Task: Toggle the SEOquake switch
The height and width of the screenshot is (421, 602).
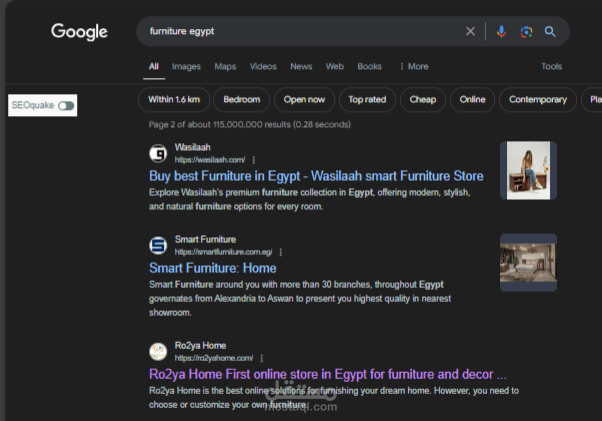Action: (65, 105)
